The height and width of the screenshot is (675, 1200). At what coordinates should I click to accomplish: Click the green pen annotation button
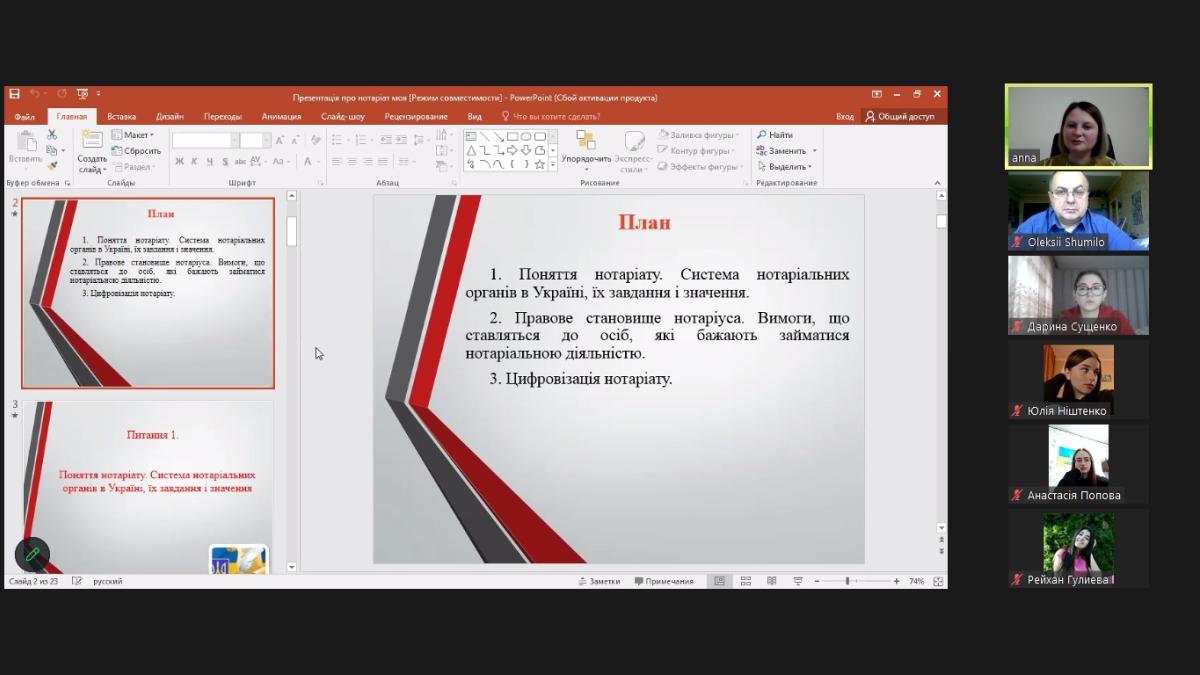tap(32, 554)
